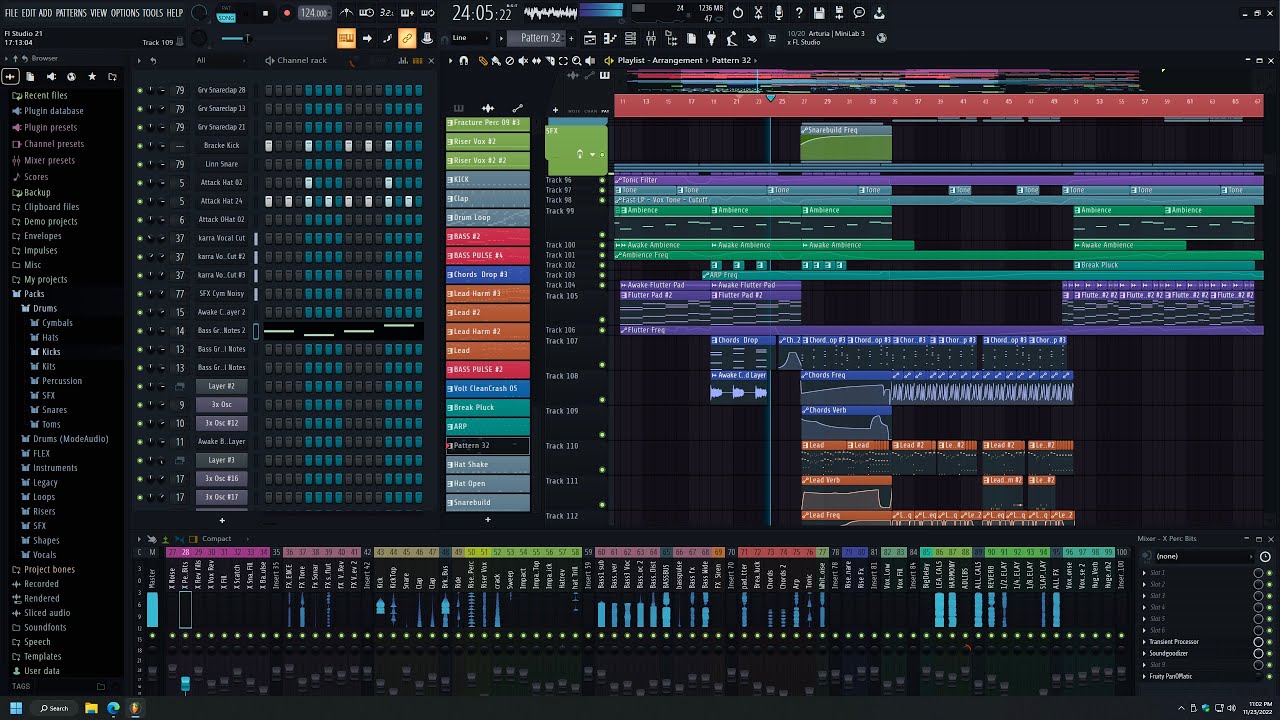This screenshot has height=720, width=1280.
Task: Toggle mute light for Attack Hat 02 channel
Action: click(140, 183)
